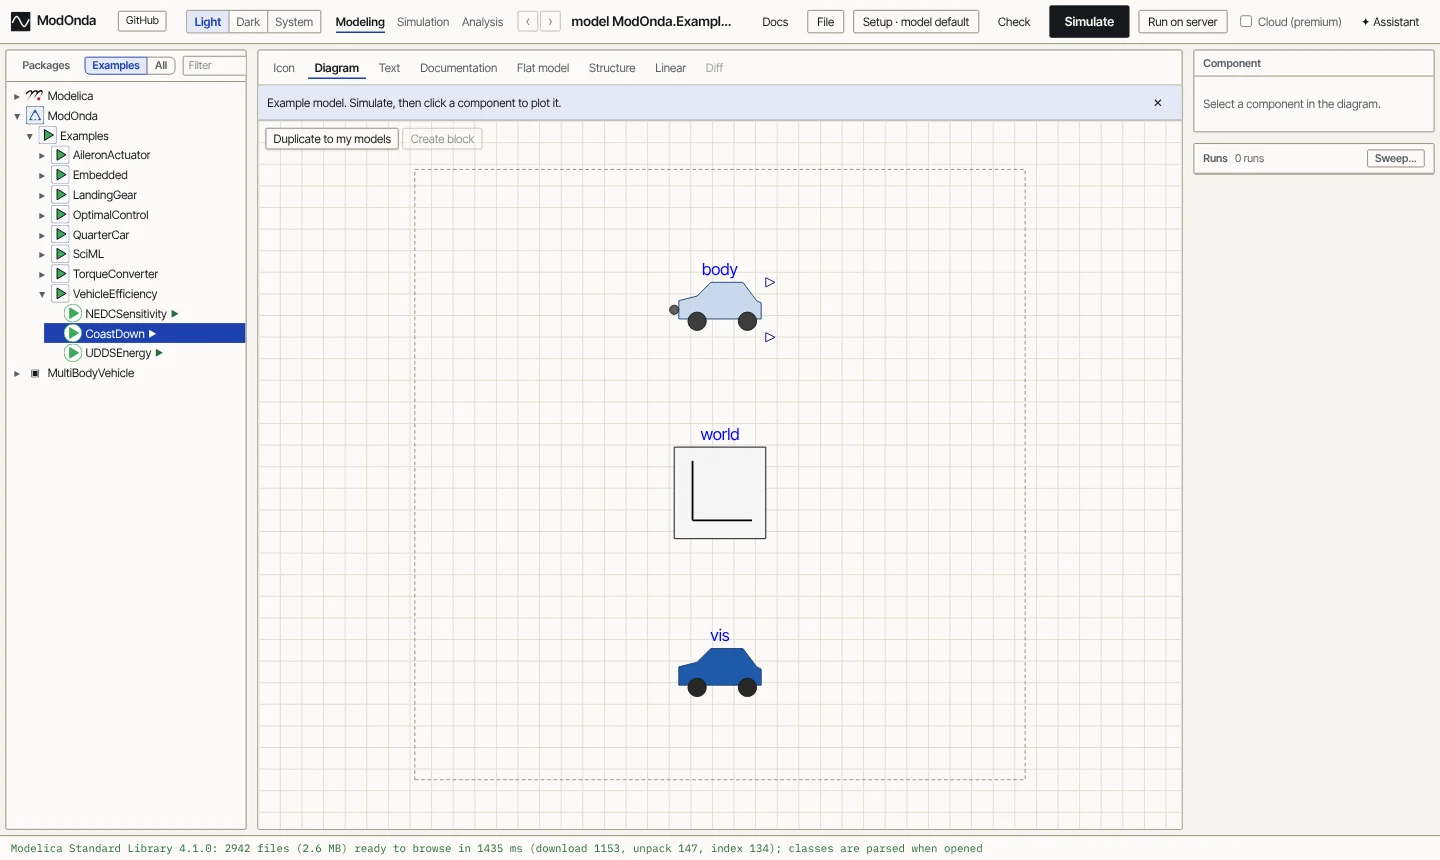Enable the Cloud (premium) checkbox
Screen dimensions: 1440x860
coord(1246,21)
